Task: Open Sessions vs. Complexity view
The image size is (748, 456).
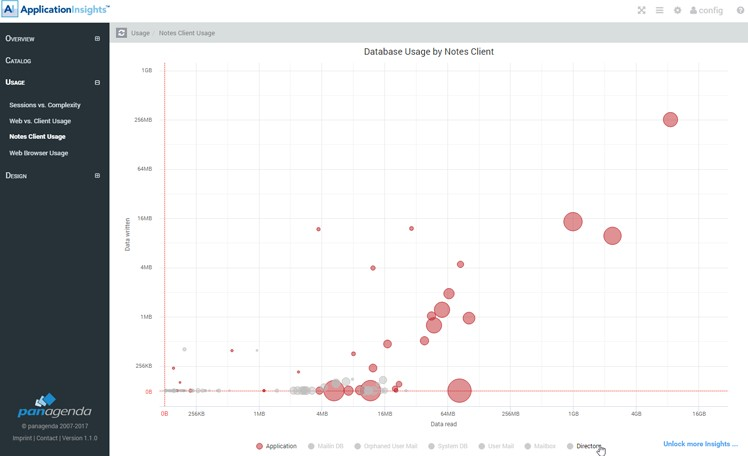Action: click(45, 105)
